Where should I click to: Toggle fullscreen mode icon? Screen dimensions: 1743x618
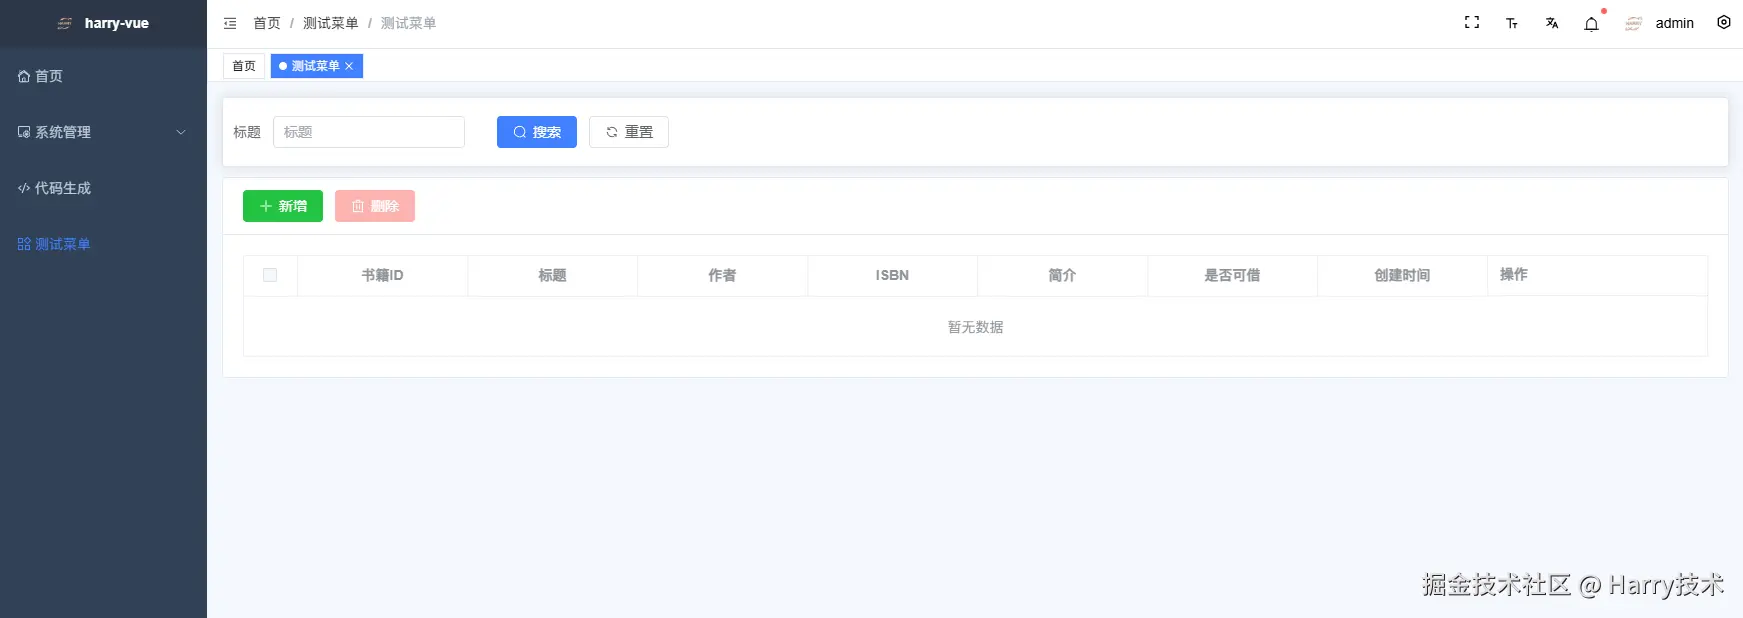tap(1472, 23)
